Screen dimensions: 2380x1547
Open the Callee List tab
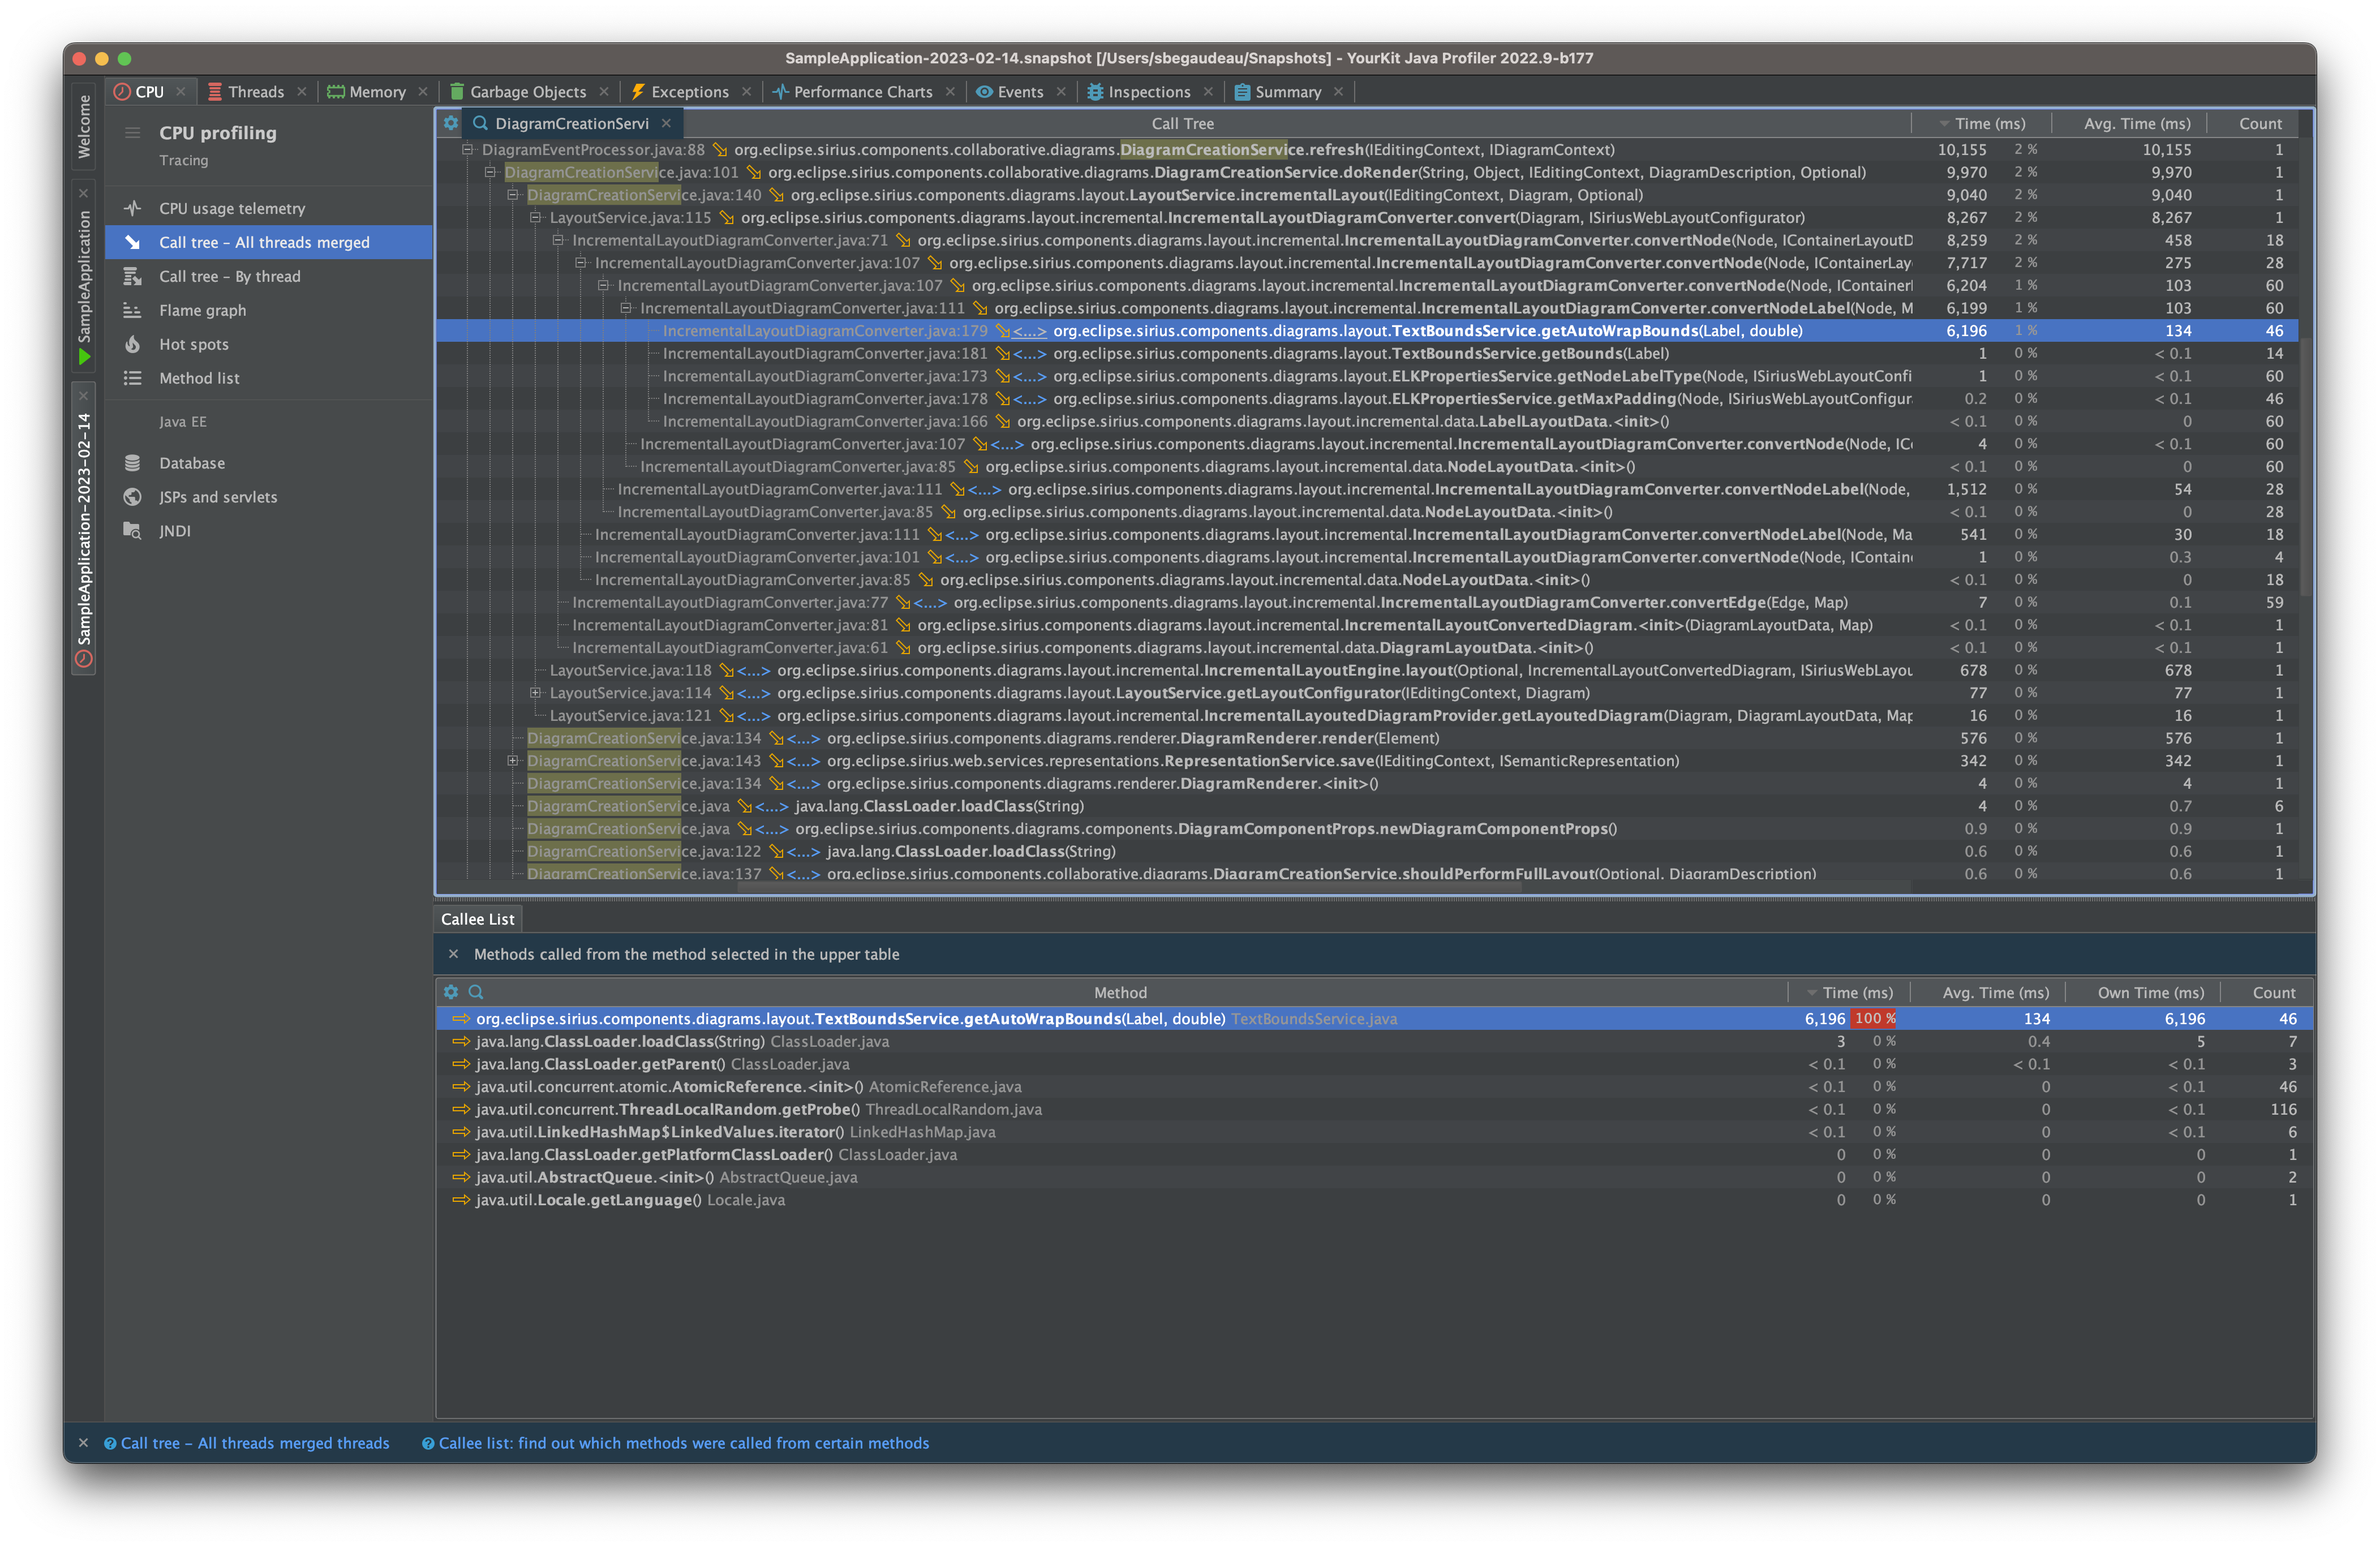click(478, 920)
